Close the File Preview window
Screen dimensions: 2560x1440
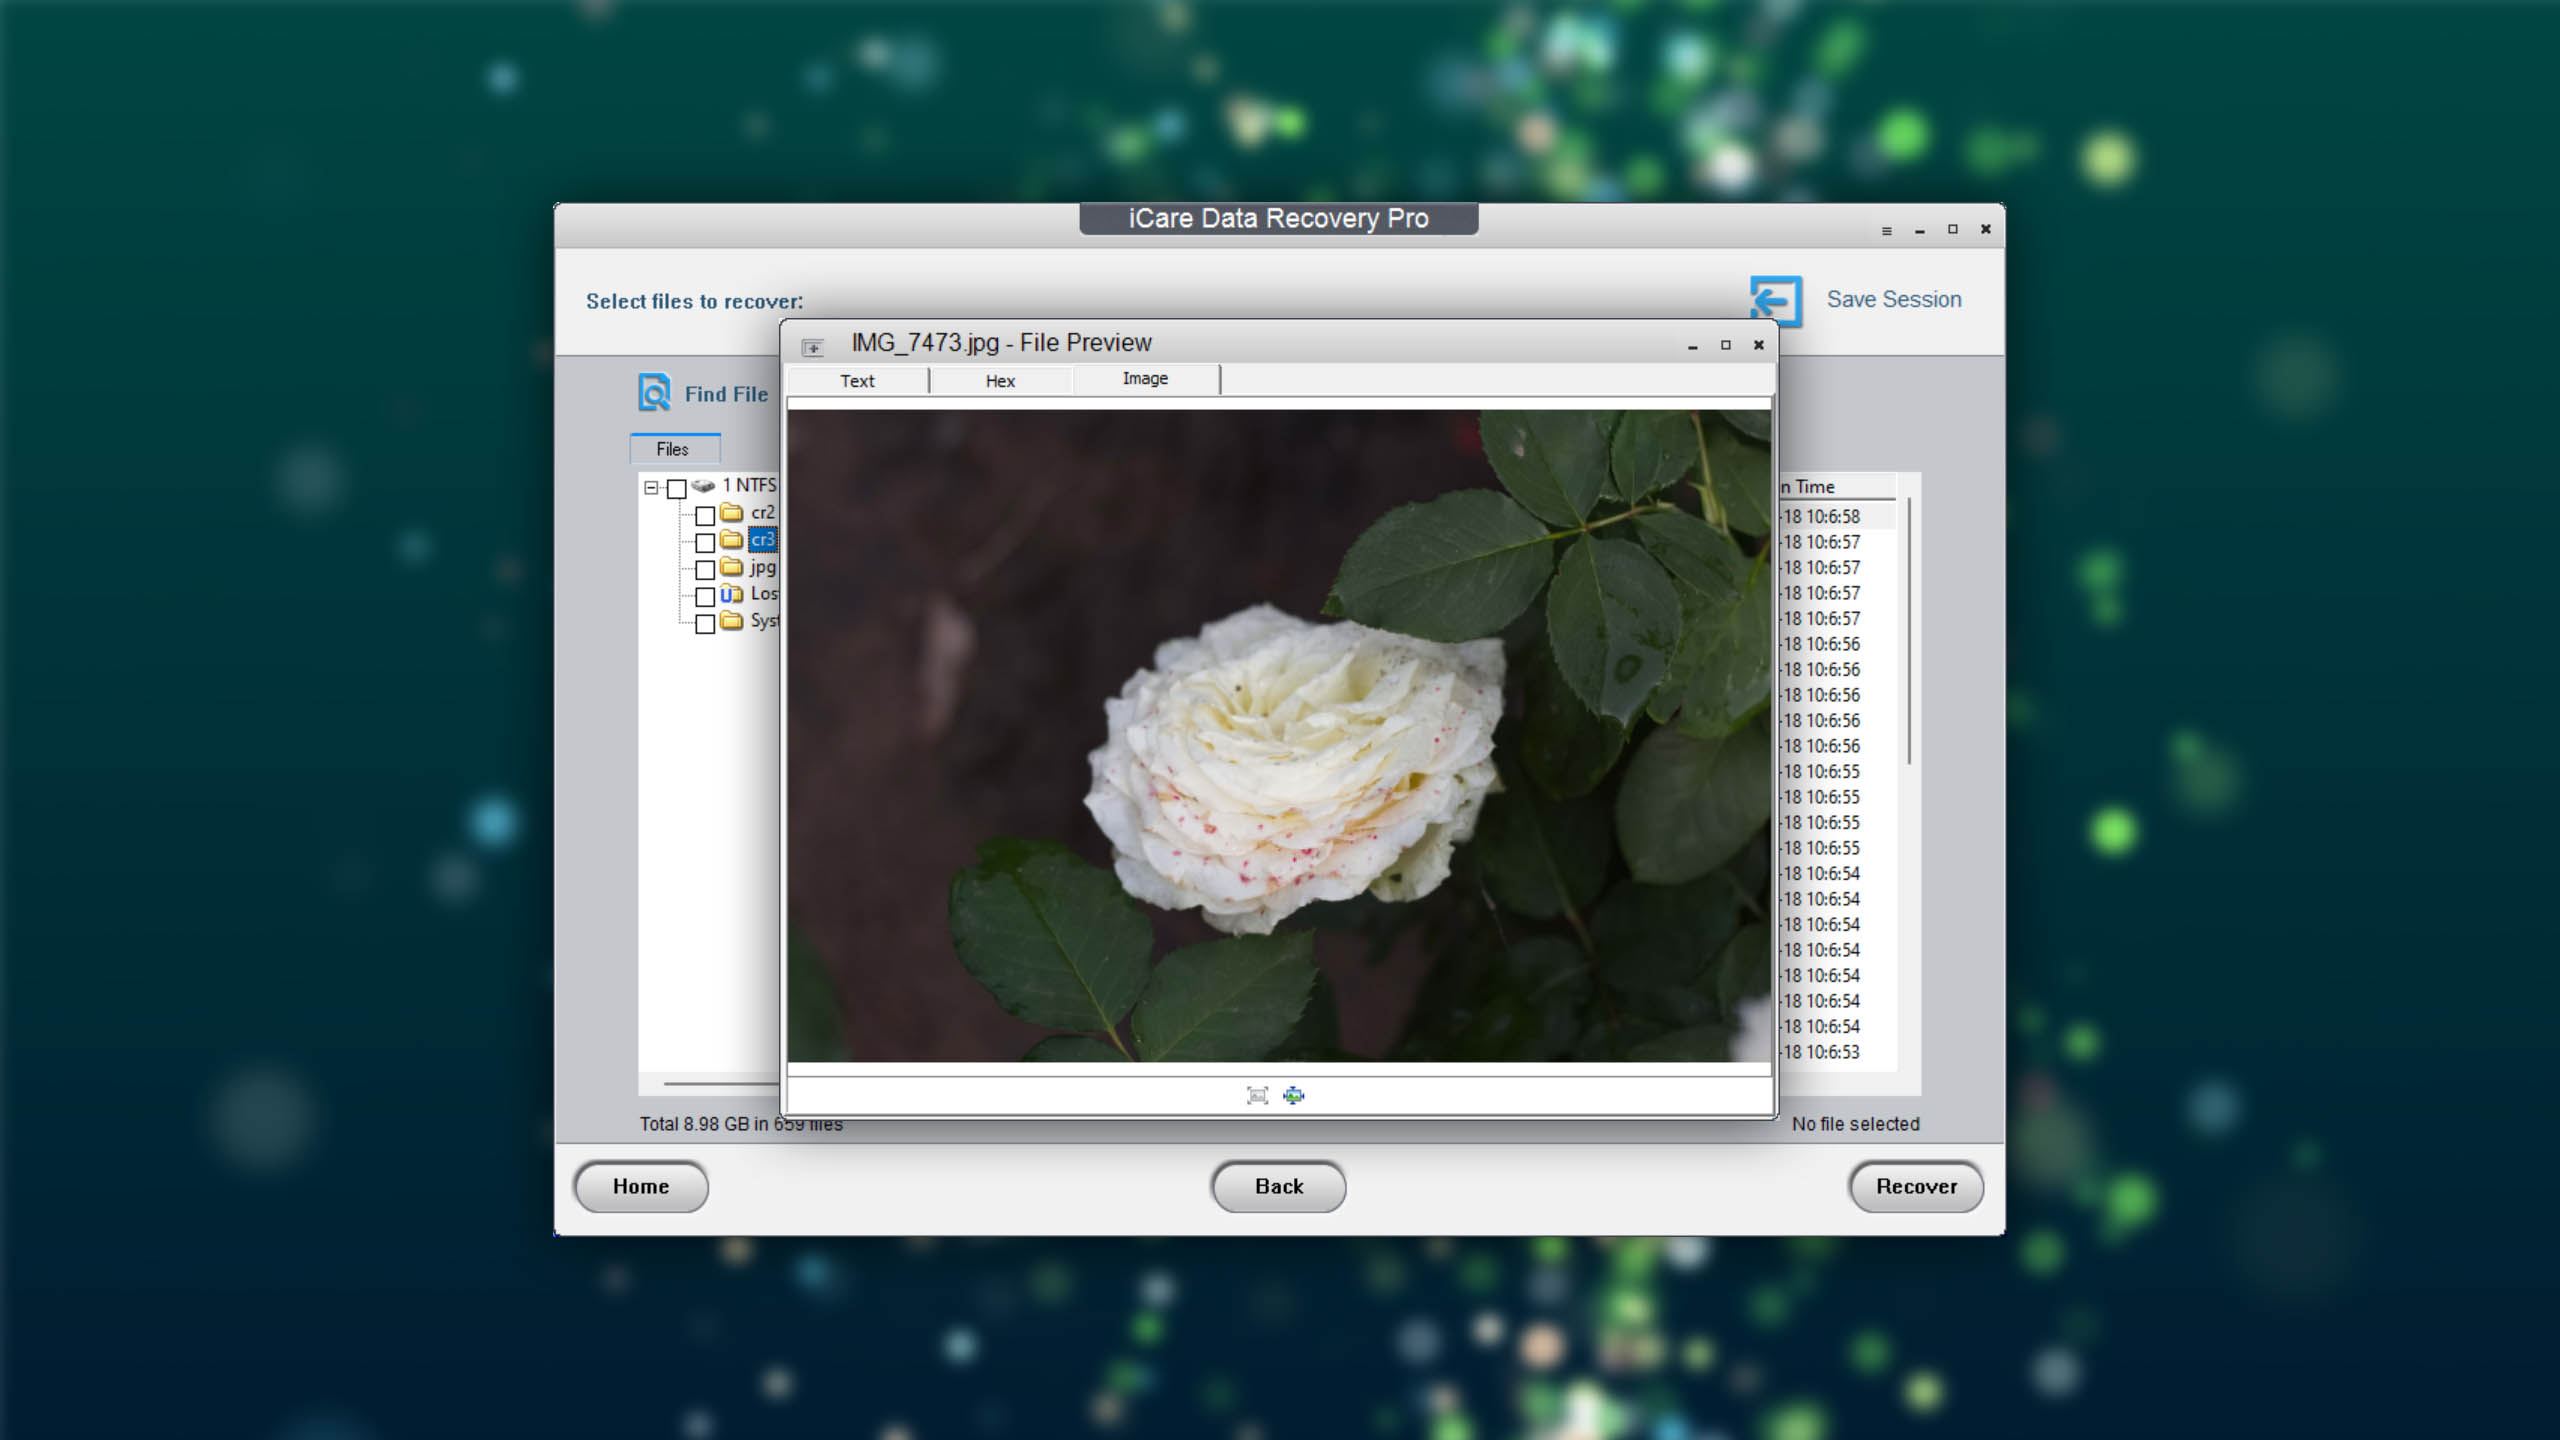tap(1759, 345)
